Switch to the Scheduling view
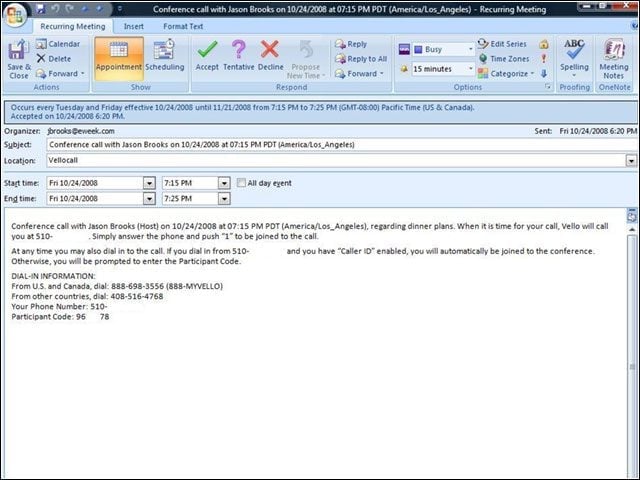The width and height of the screenshot is (640, 480). pyautogui.click(x=165, y=57)
